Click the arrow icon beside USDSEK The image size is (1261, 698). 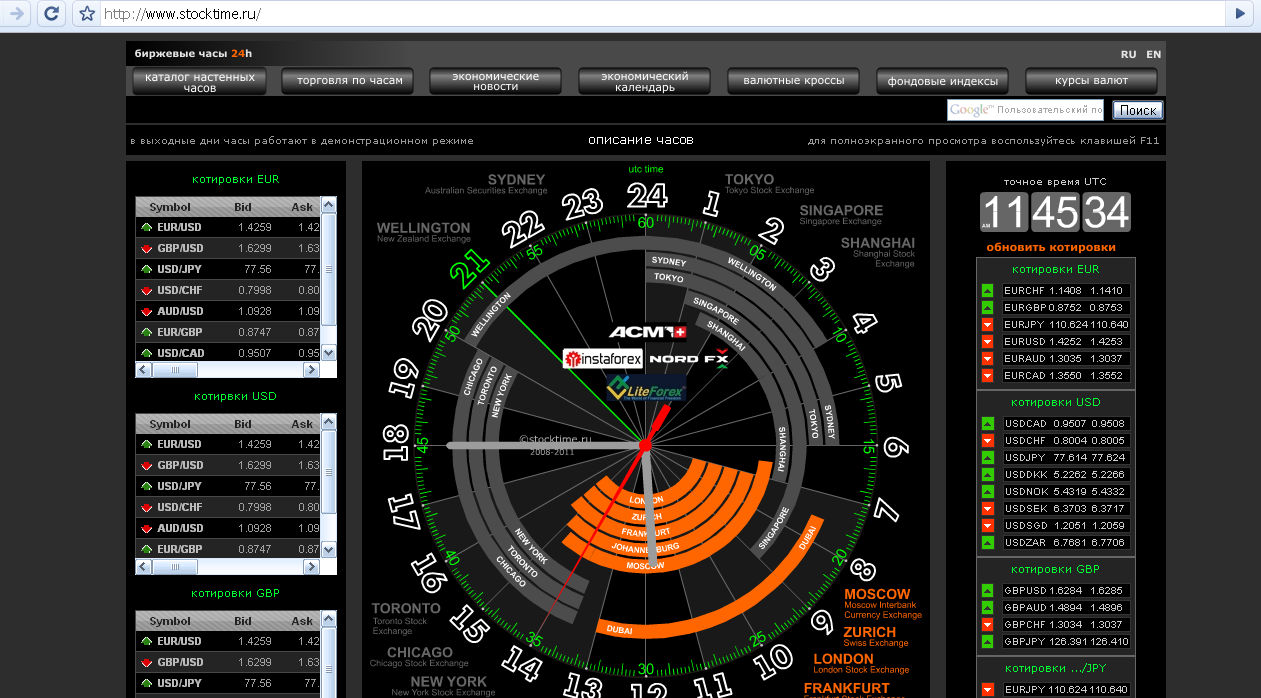click(987, 508)
